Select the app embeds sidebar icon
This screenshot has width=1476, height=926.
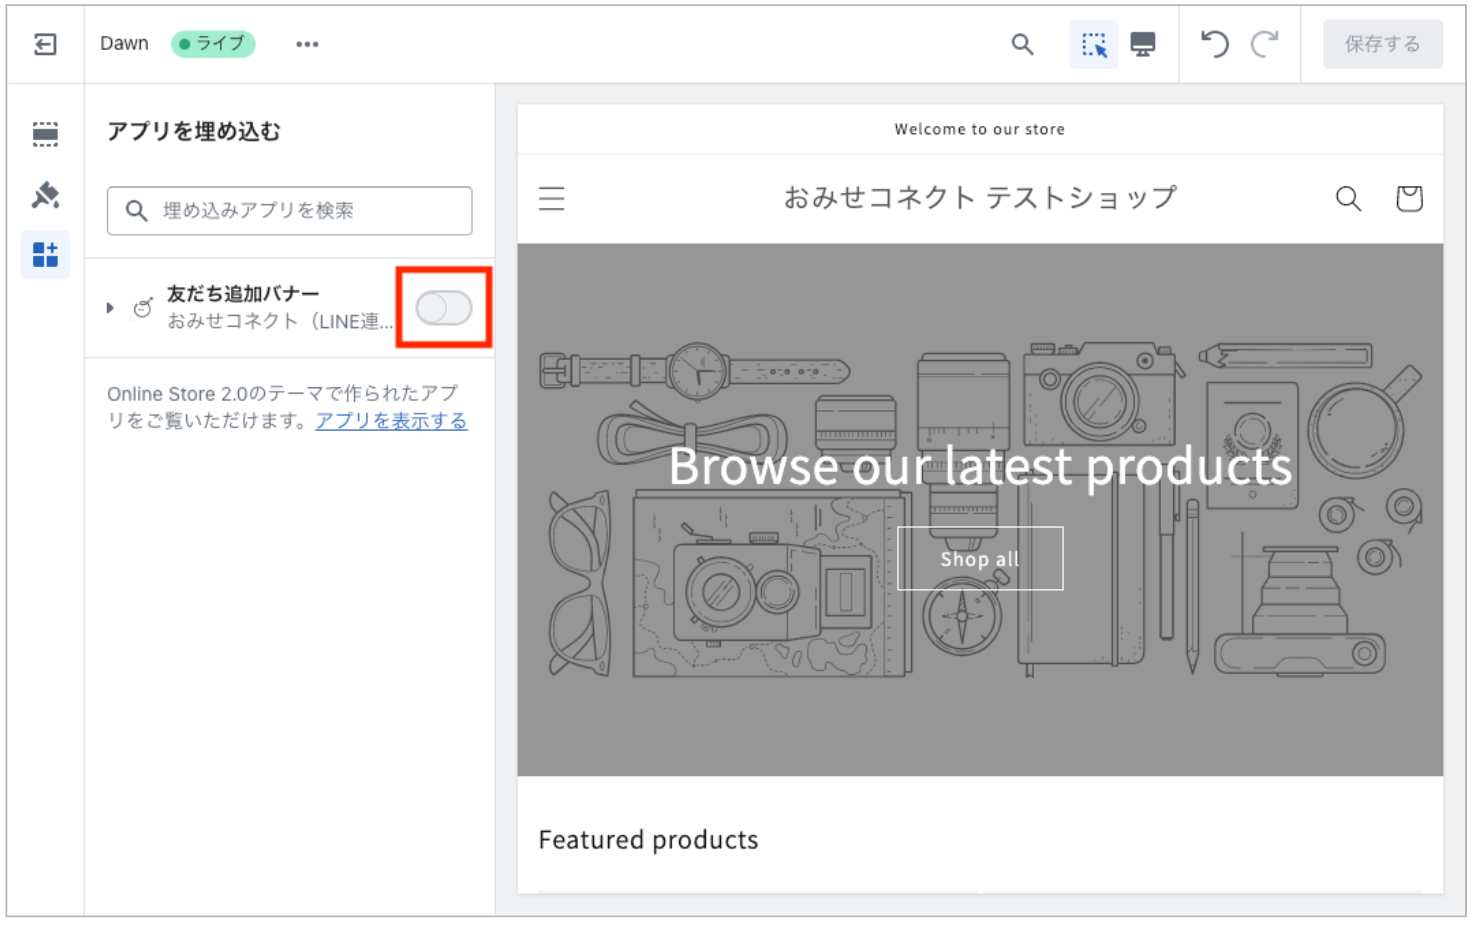[x=45, y=254]
